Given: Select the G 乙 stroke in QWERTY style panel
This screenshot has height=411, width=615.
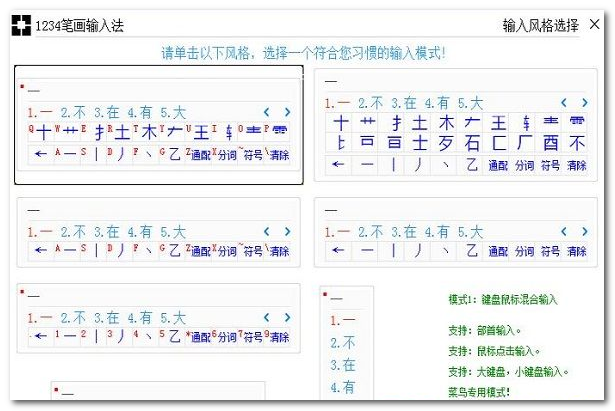Looking at the screenshot, I should (172, 154).
